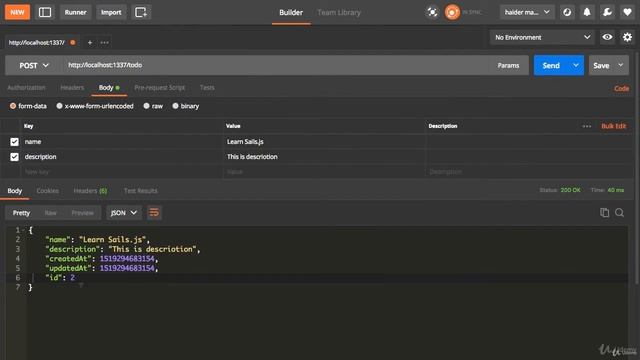Click the Import button
640x360 pixels.
coord(111,12)
